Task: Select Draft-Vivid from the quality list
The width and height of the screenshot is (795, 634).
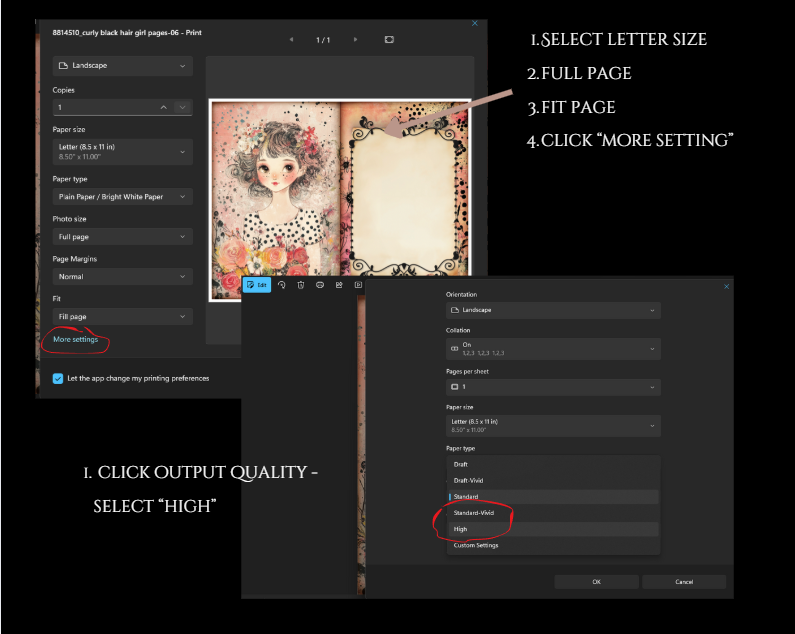Action: click(x=553, y=481)
